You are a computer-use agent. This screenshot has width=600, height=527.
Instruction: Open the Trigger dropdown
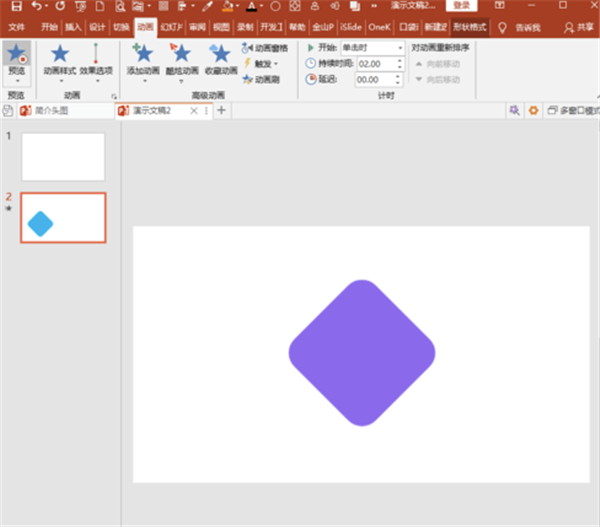point(262,63)
